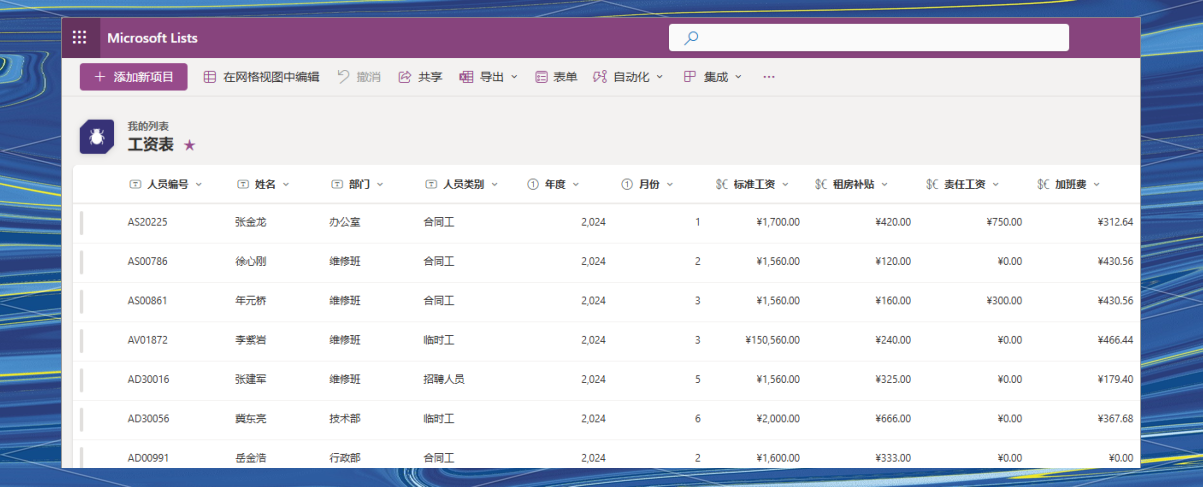The width and height of the screenshot is (1203, 487).
Task: Click the text type icon beside 部门
Action: point(337,184)
